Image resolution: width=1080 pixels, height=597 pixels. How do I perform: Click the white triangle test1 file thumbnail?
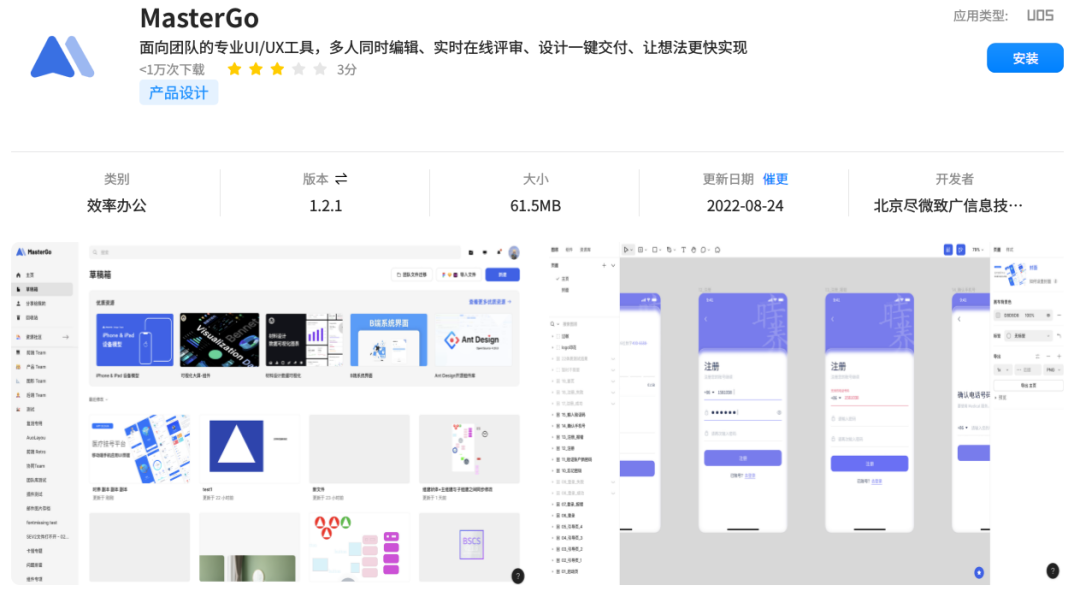[x=249, y=448]
